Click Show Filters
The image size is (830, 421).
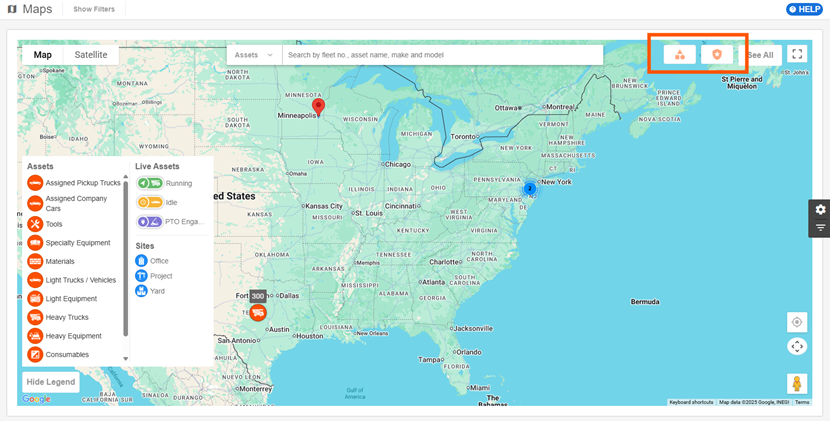click(x=94, y=9)
